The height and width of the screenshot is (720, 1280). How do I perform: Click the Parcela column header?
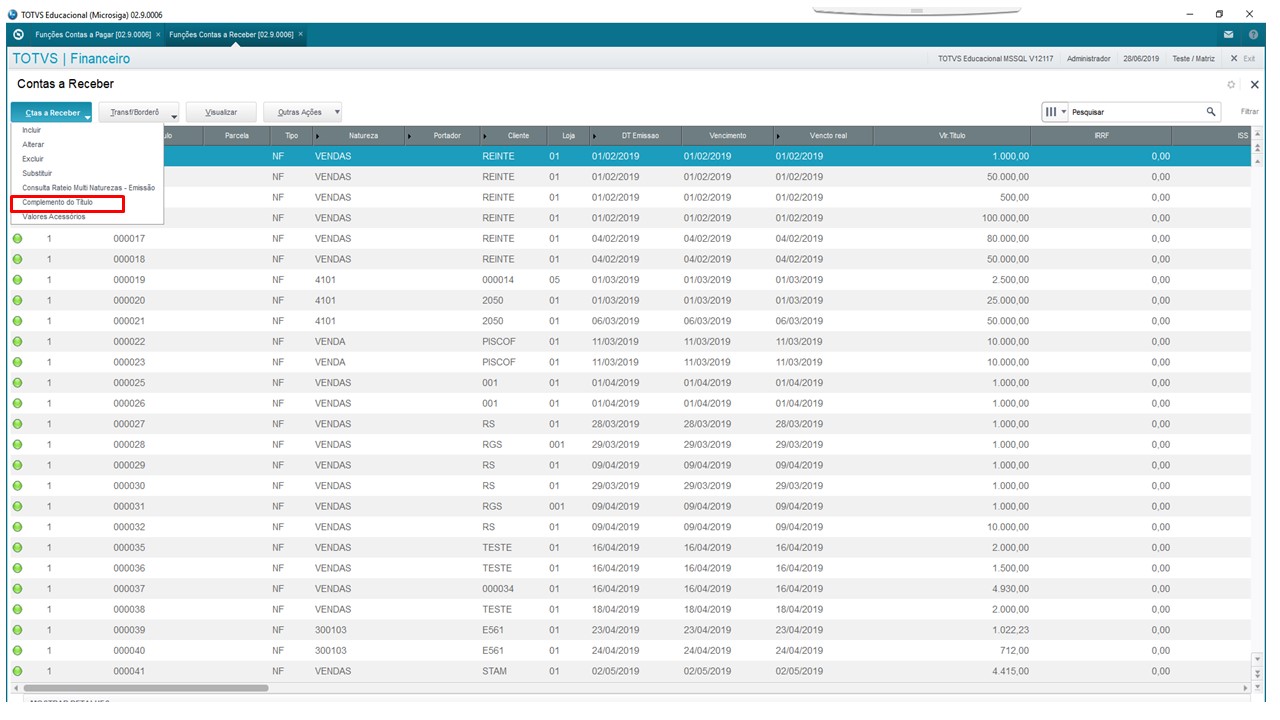coord(237,135)
